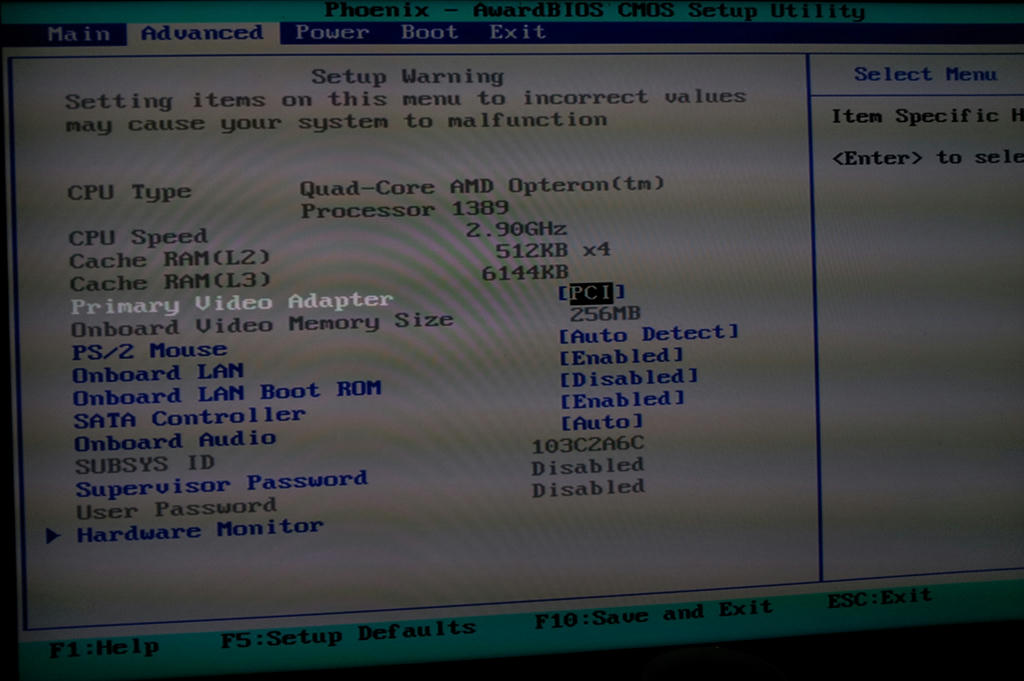Open the Hardware Monitor submenu label
This screenshot has width=1024, height=681.
coord(200,530)
